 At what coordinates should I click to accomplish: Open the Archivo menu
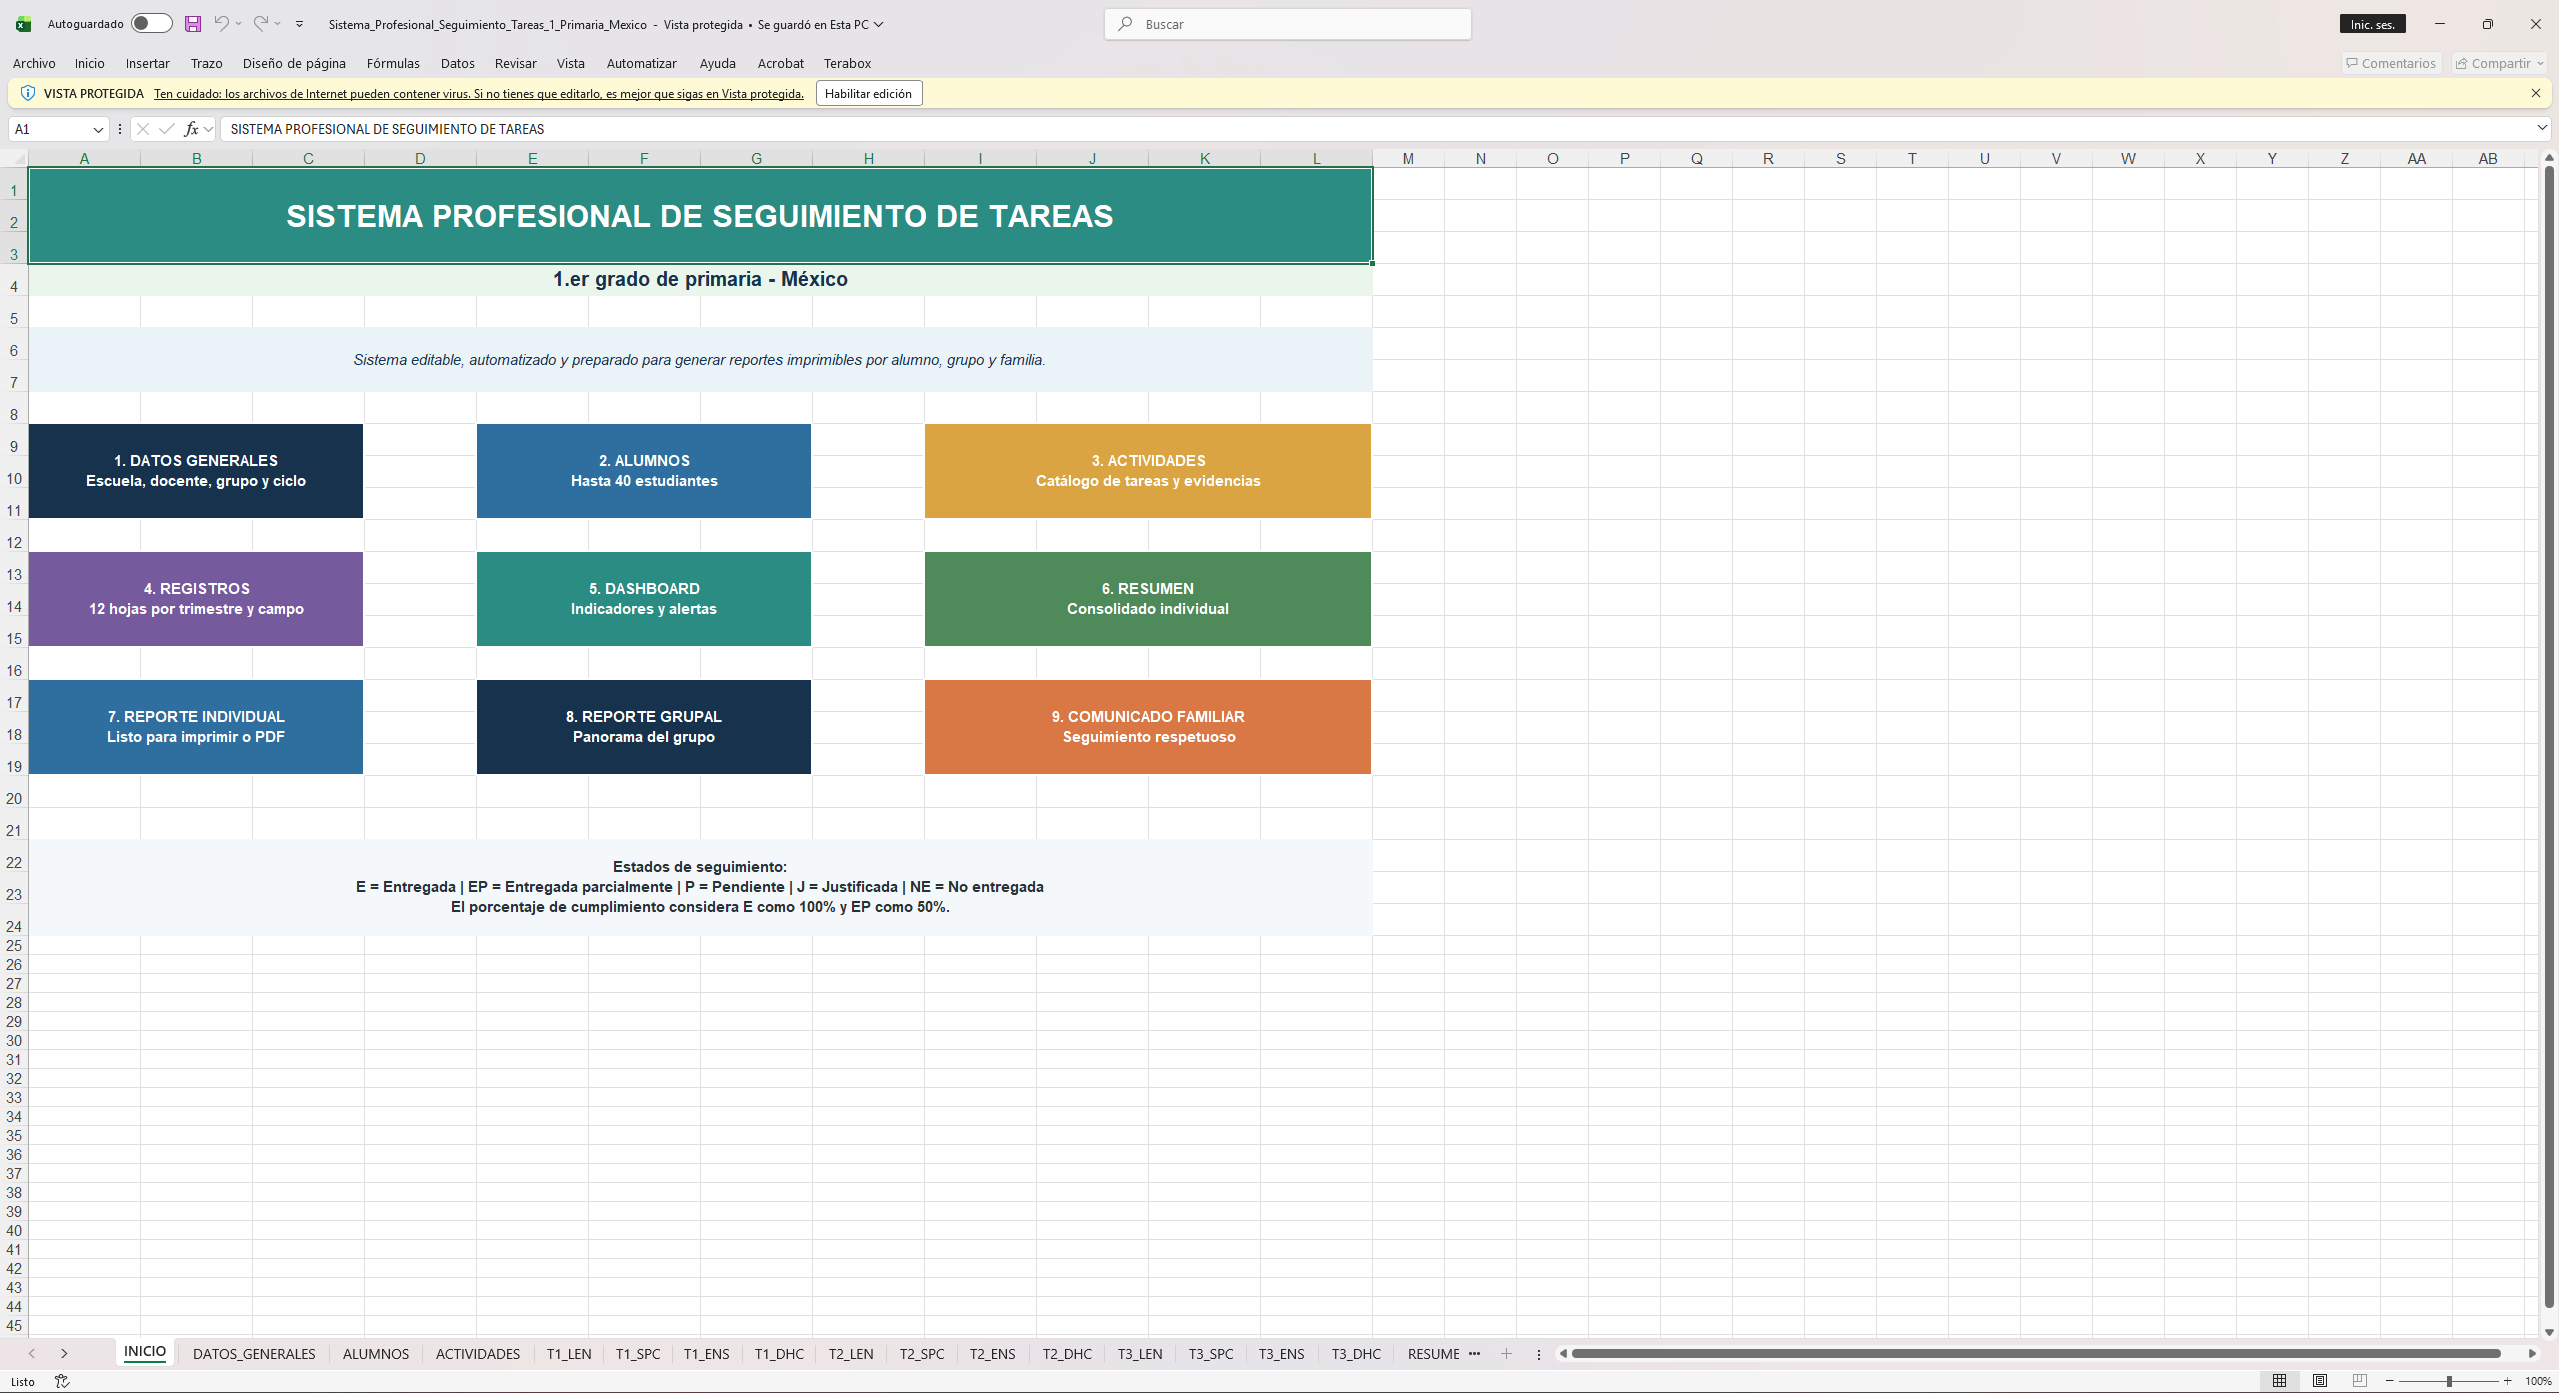pos(34,63)
